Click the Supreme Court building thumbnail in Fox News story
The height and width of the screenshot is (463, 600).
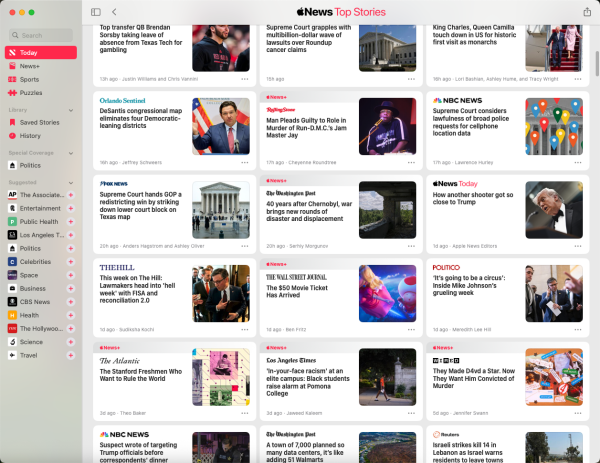221,210
